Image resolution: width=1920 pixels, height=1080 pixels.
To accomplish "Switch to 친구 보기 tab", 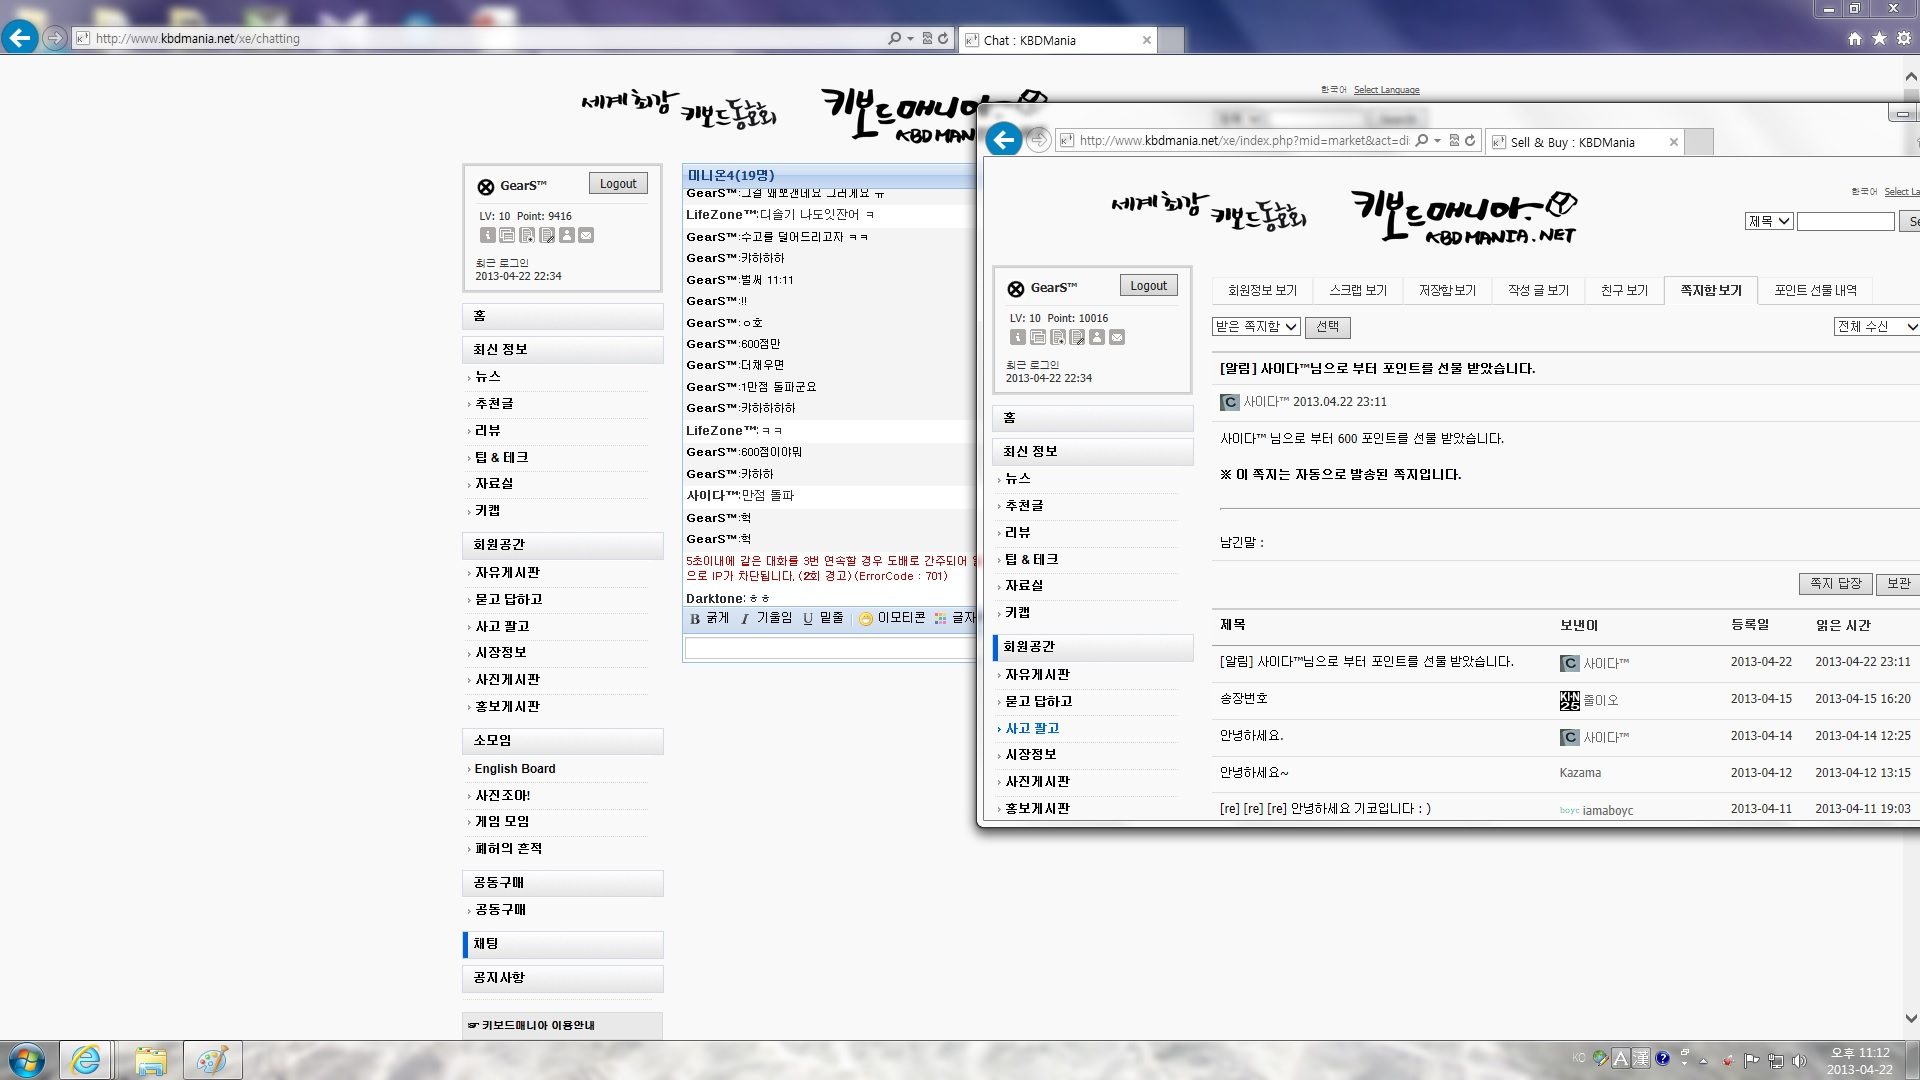I will coord(1623,290).
